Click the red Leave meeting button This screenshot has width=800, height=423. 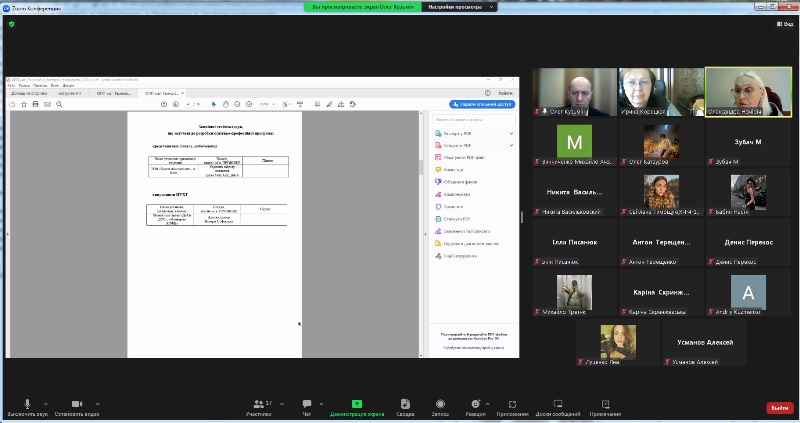[779, 408]
